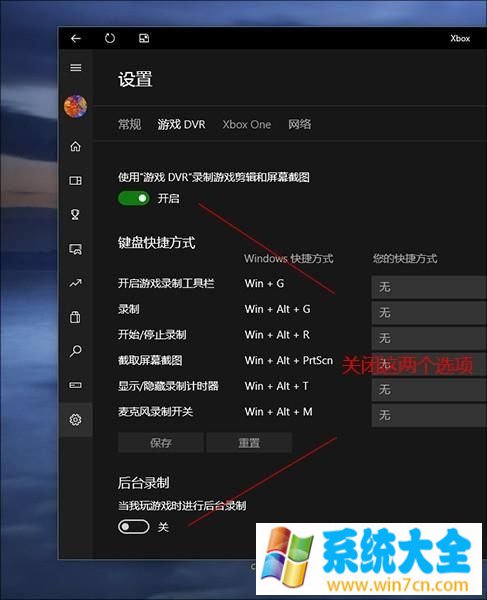Click the compact window view icon
Viewport: 487px width, 600px height.
tap(144, 38)
